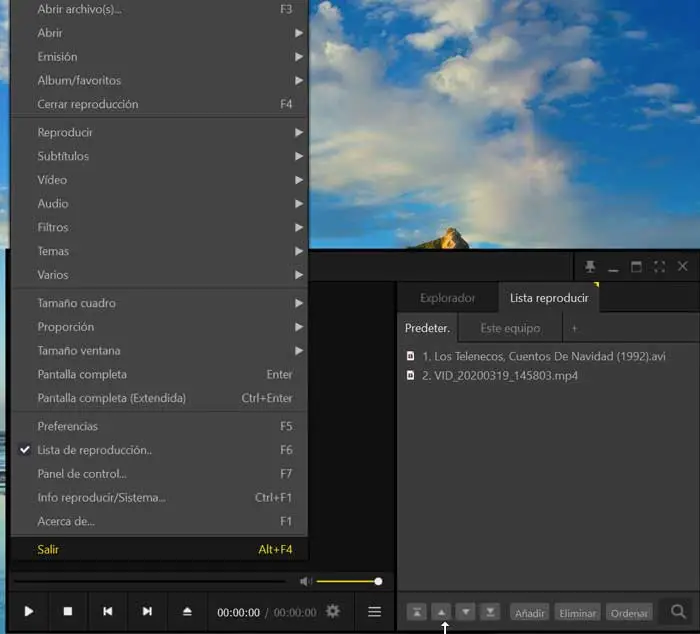Click the Añadir button
Viewport: 700px width, 634px height.
pyautogui.click(x=530, y=613)
